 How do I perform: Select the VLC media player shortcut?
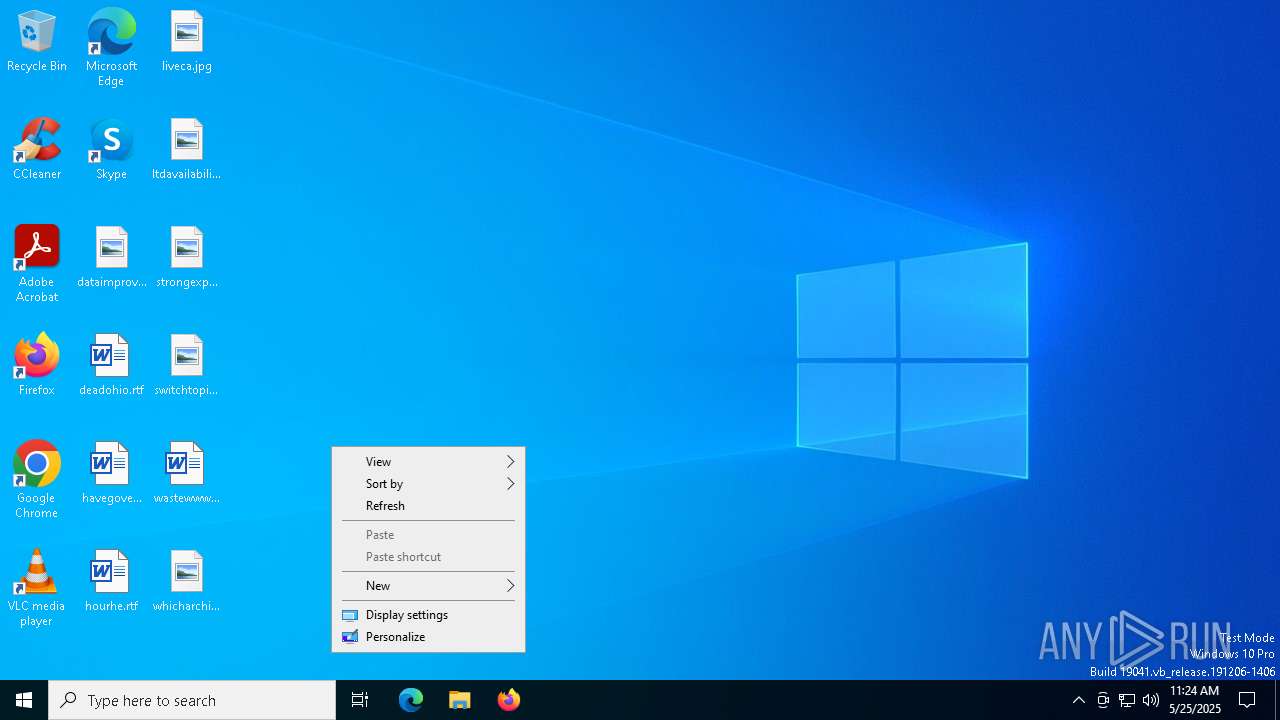point(37,588)
